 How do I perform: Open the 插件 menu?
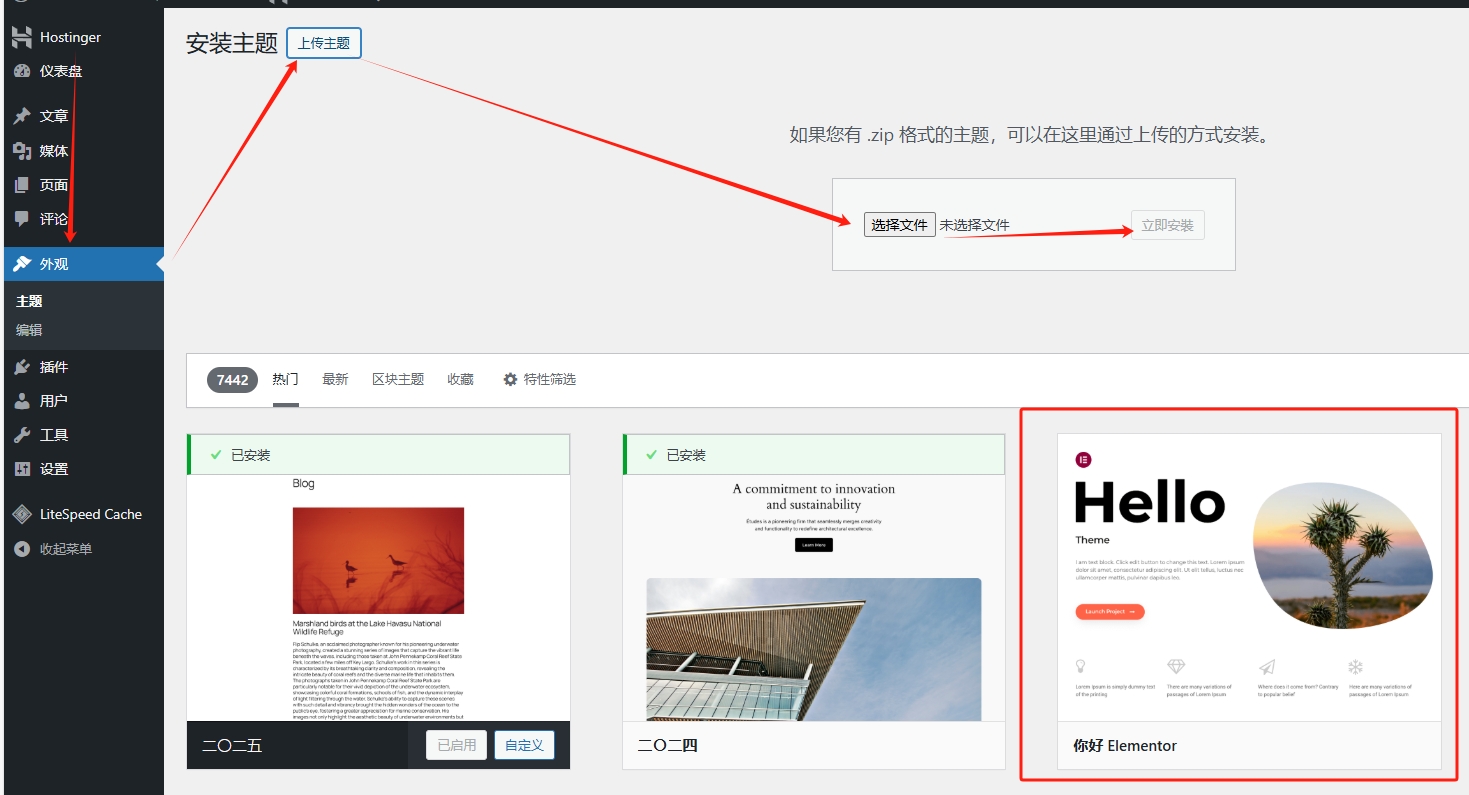point(84,367)
